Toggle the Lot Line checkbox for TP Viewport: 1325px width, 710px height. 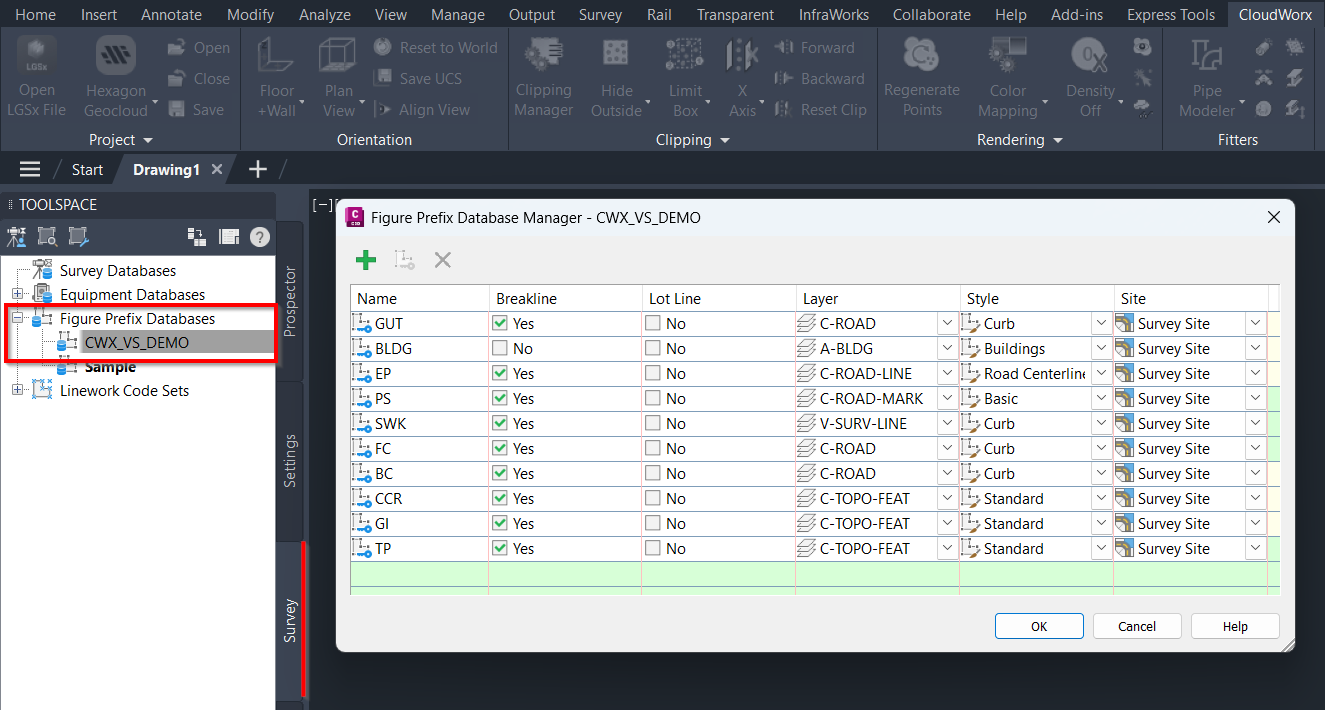point(652,549)
